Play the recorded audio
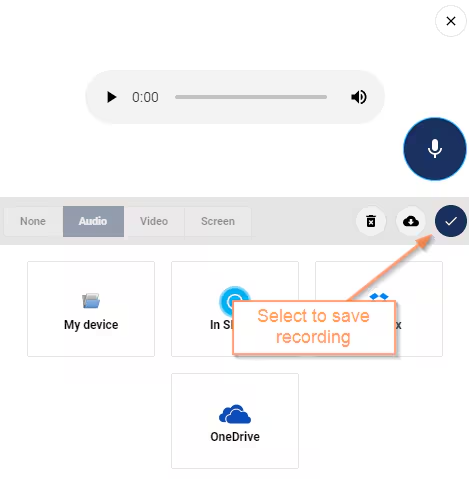This screenshot has height=479, width=469. [111, 97]
